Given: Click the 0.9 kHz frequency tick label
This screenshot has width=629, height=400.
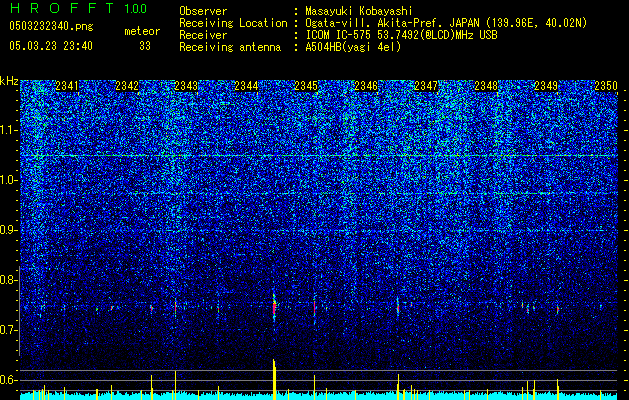Looking at the screenshot, I should pyautogui.click(x=9, y=230).
